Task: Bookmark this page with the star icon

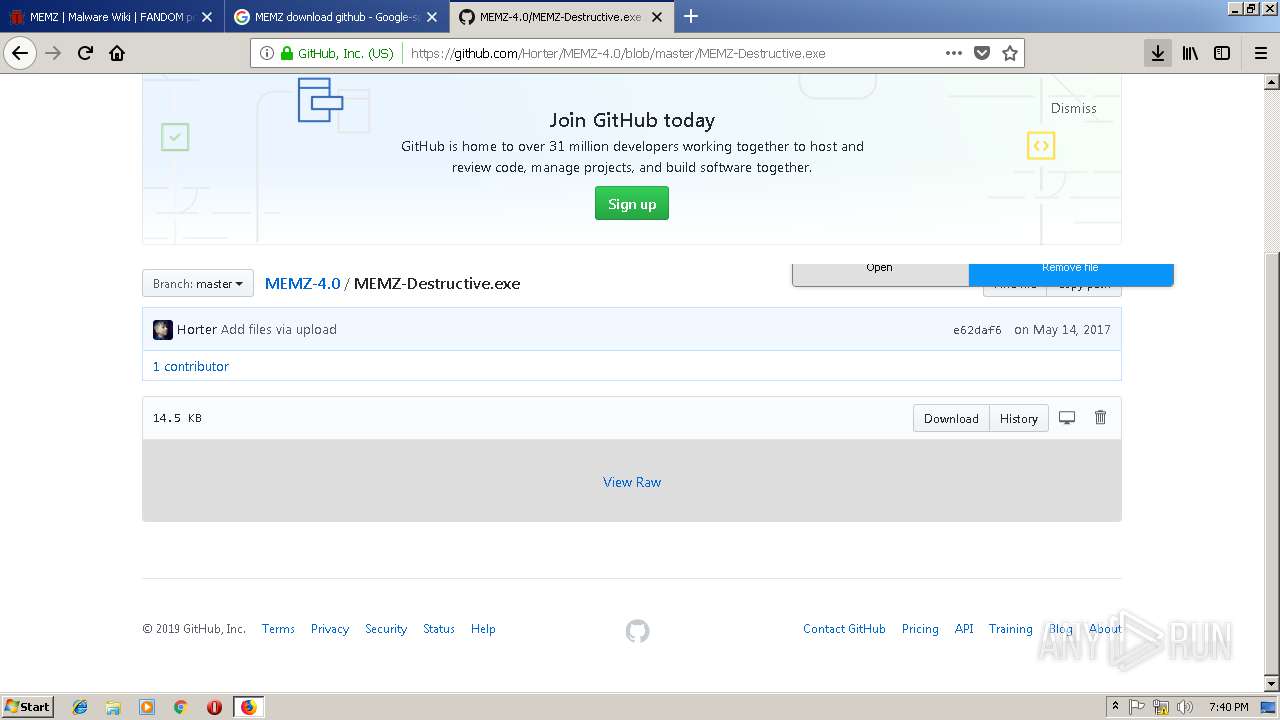Action: [1010, 53]
